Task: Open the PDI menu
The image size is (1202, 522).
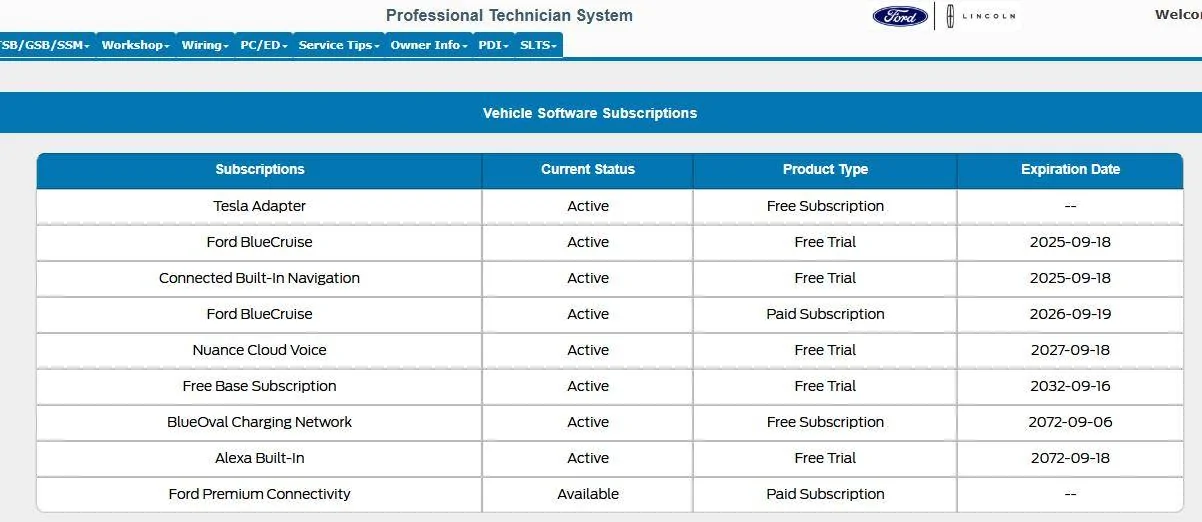Action: 494,45
